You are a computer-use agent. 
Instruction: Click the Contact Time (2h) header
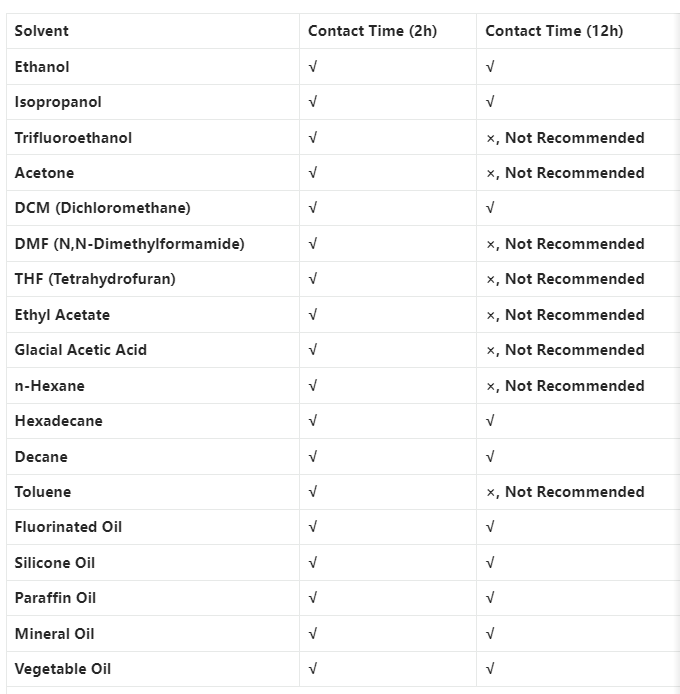pyautogui.click(x=372, y=31)
